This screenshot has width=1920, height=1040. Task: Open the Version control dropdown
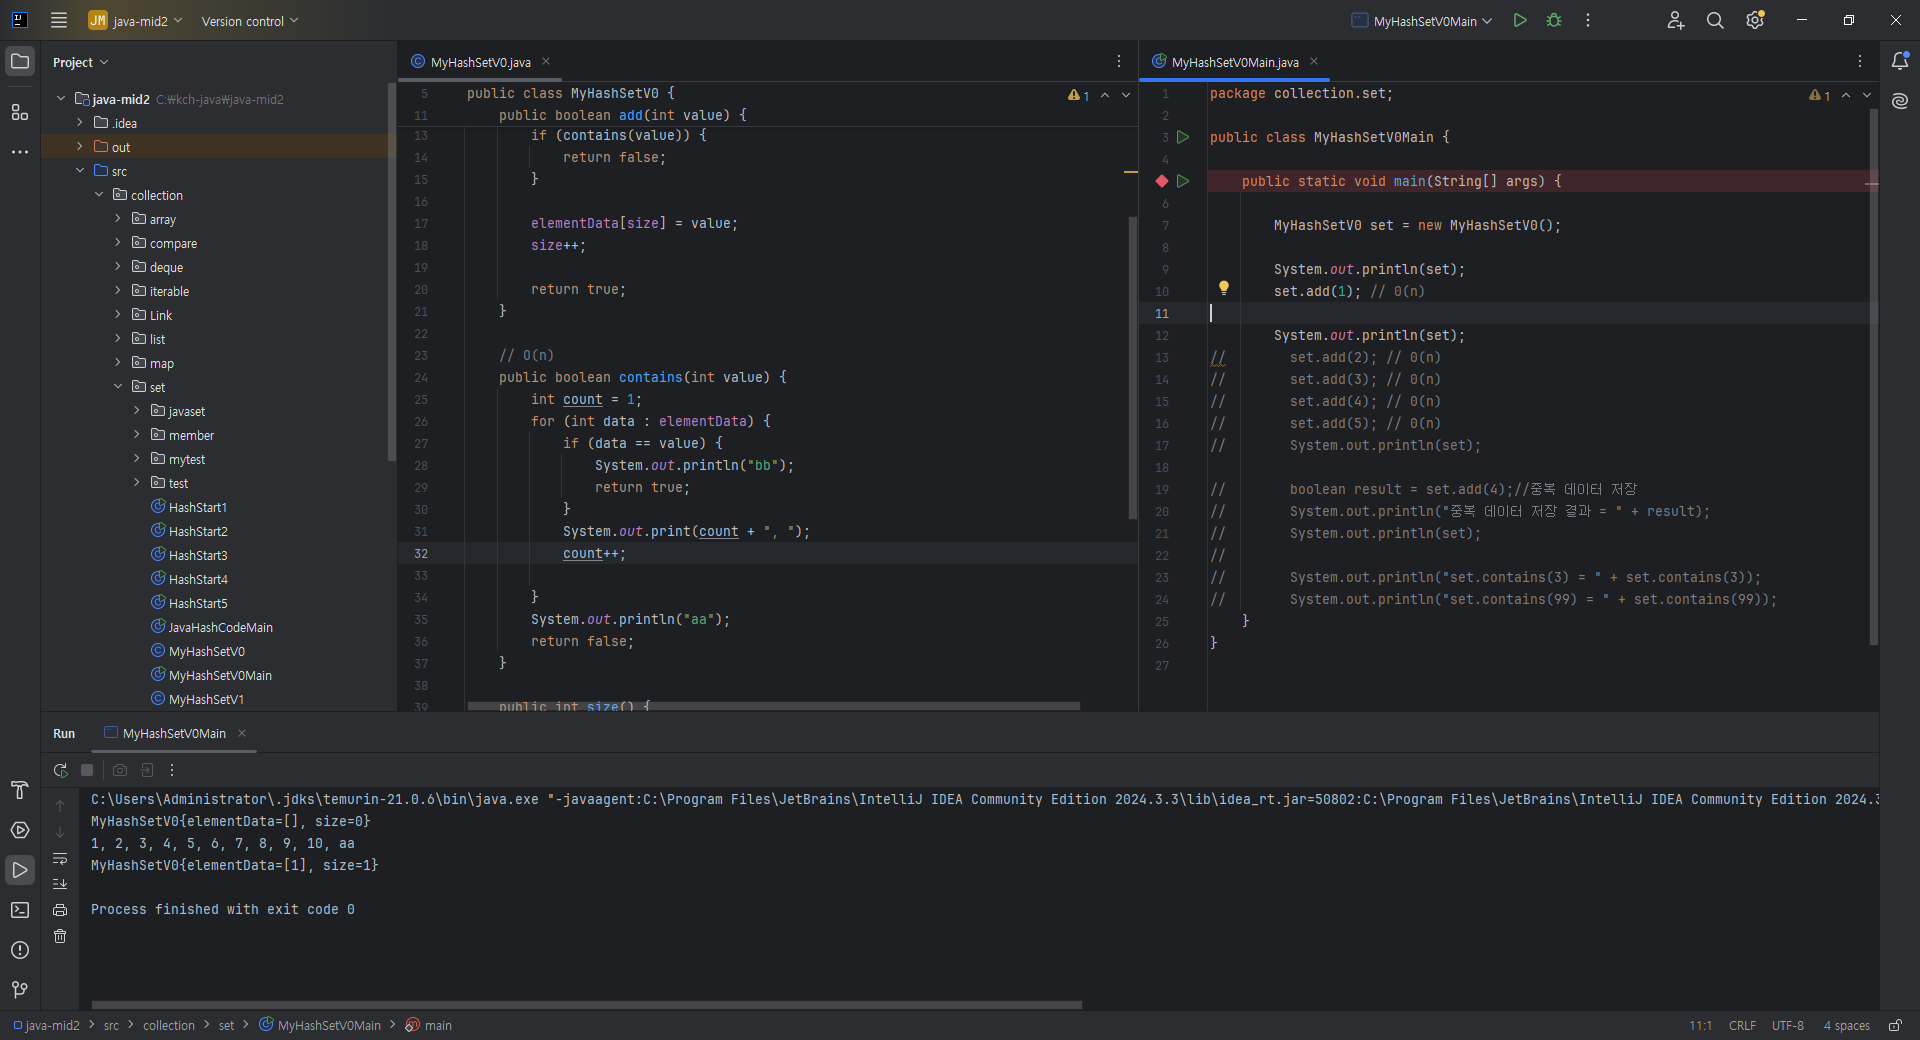coord(250,21)
